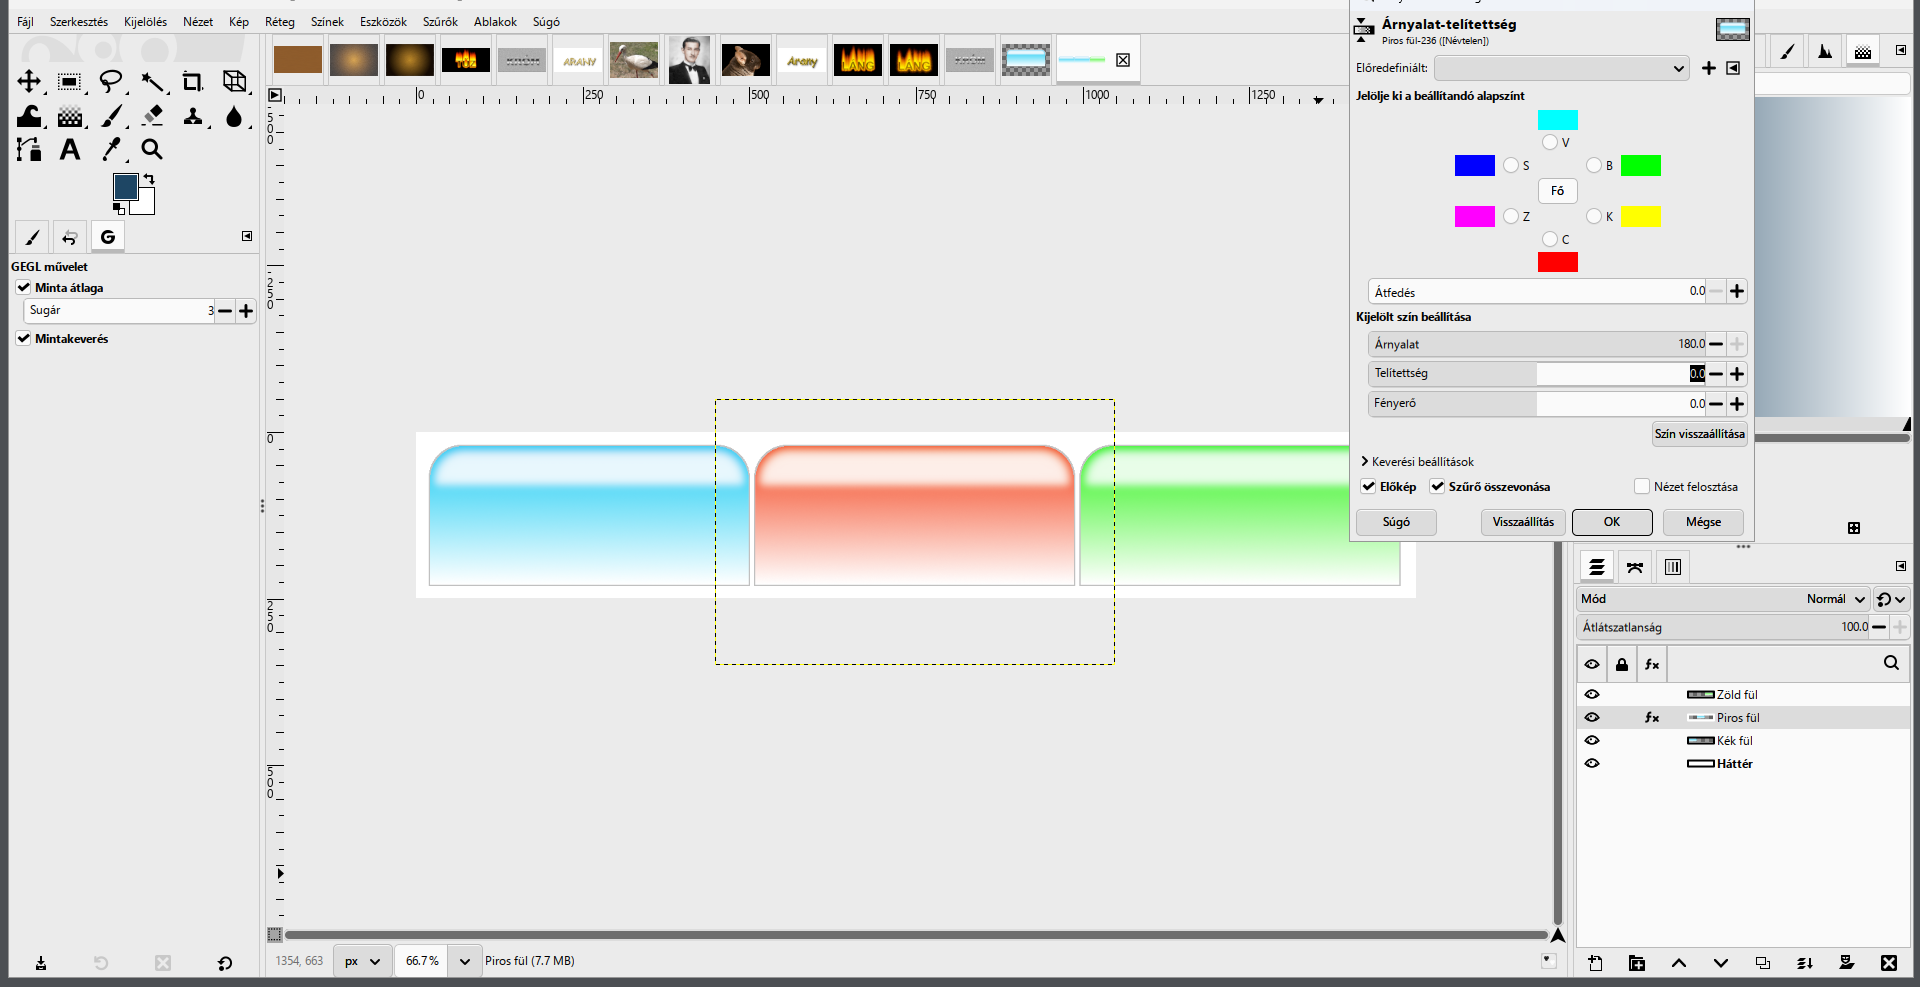Hide the Zöld fül layer
This screenshot has width=1920, height=987.
tap(1592, 694)
